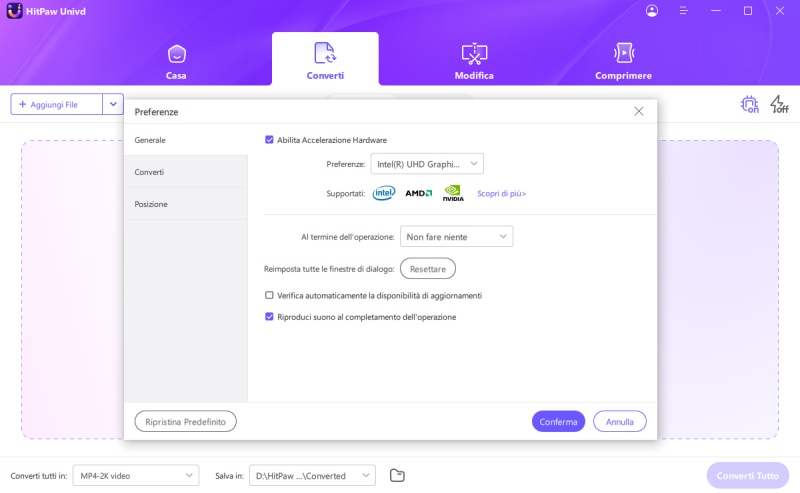Click the NVIDIA logo under Supportati
Screen dimensions: 800x493
[453, 193]
